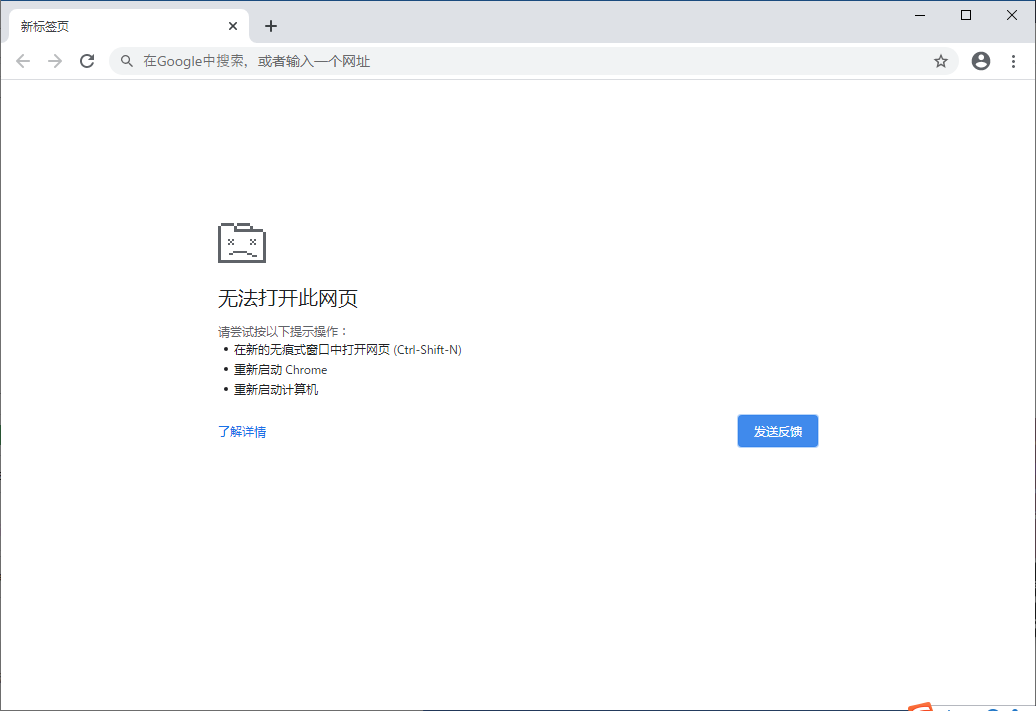The image size is (1036, 711).
Task: Click the forward navigation arrow
Action: pyautogui.click(x=55, y=60)
